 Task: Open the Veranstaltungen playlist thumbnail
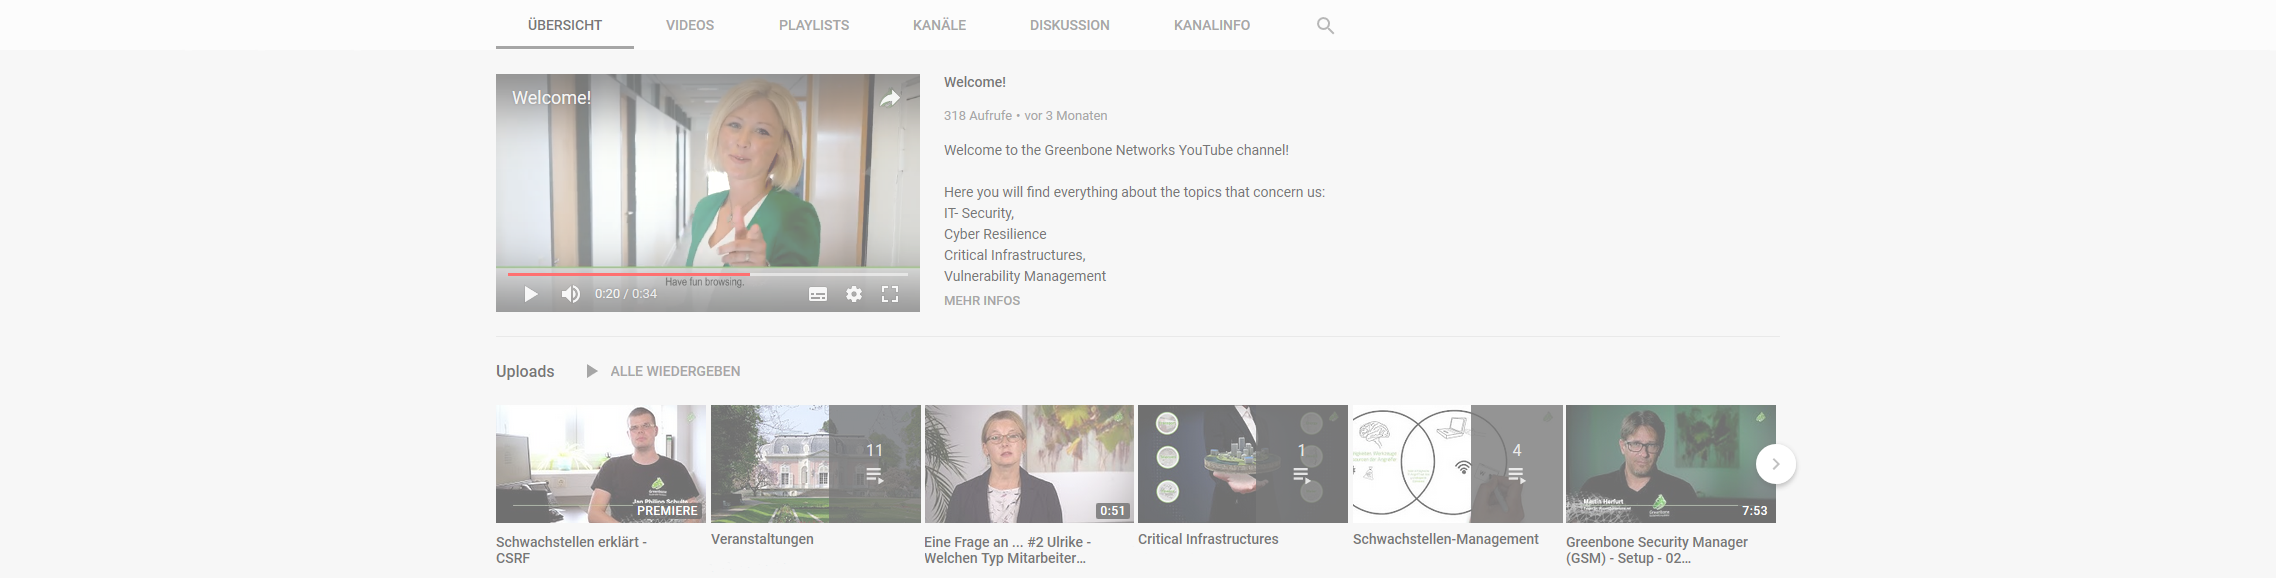pyautogui.click(x=815, y=464)
